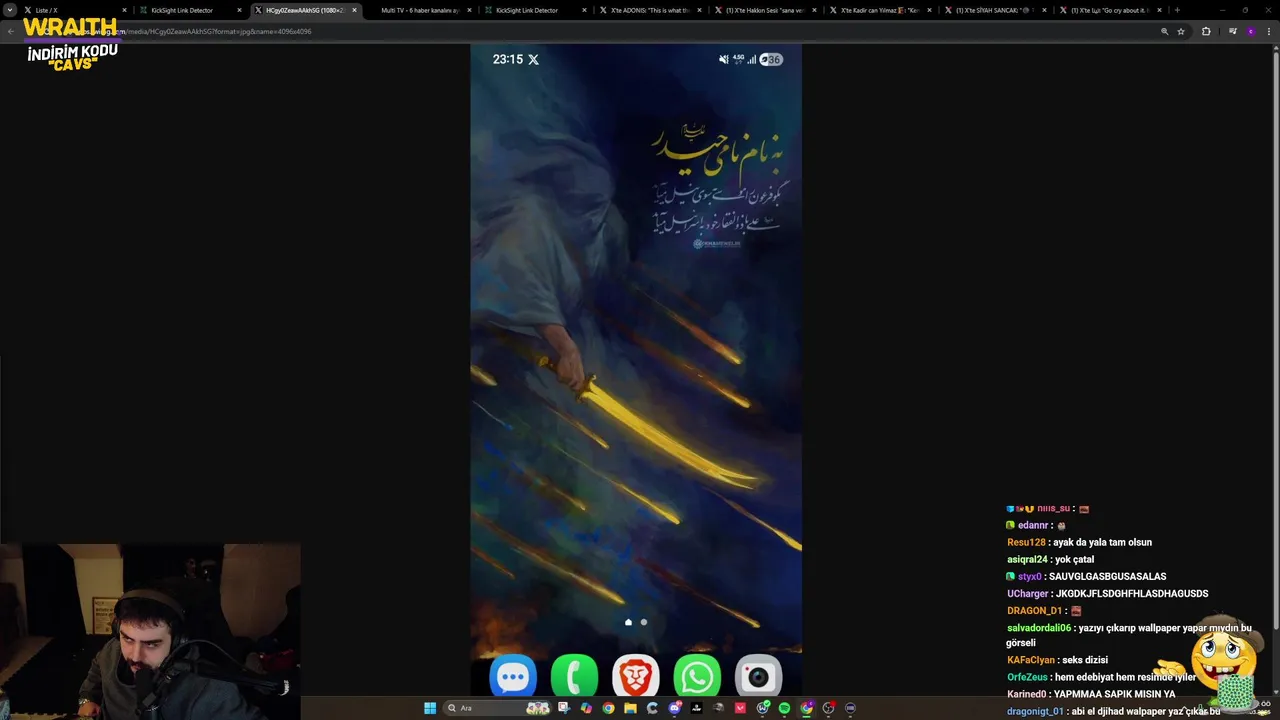Click chat username 'salvadordali06'
1280x720 pixels.
tap(1039, 628)
